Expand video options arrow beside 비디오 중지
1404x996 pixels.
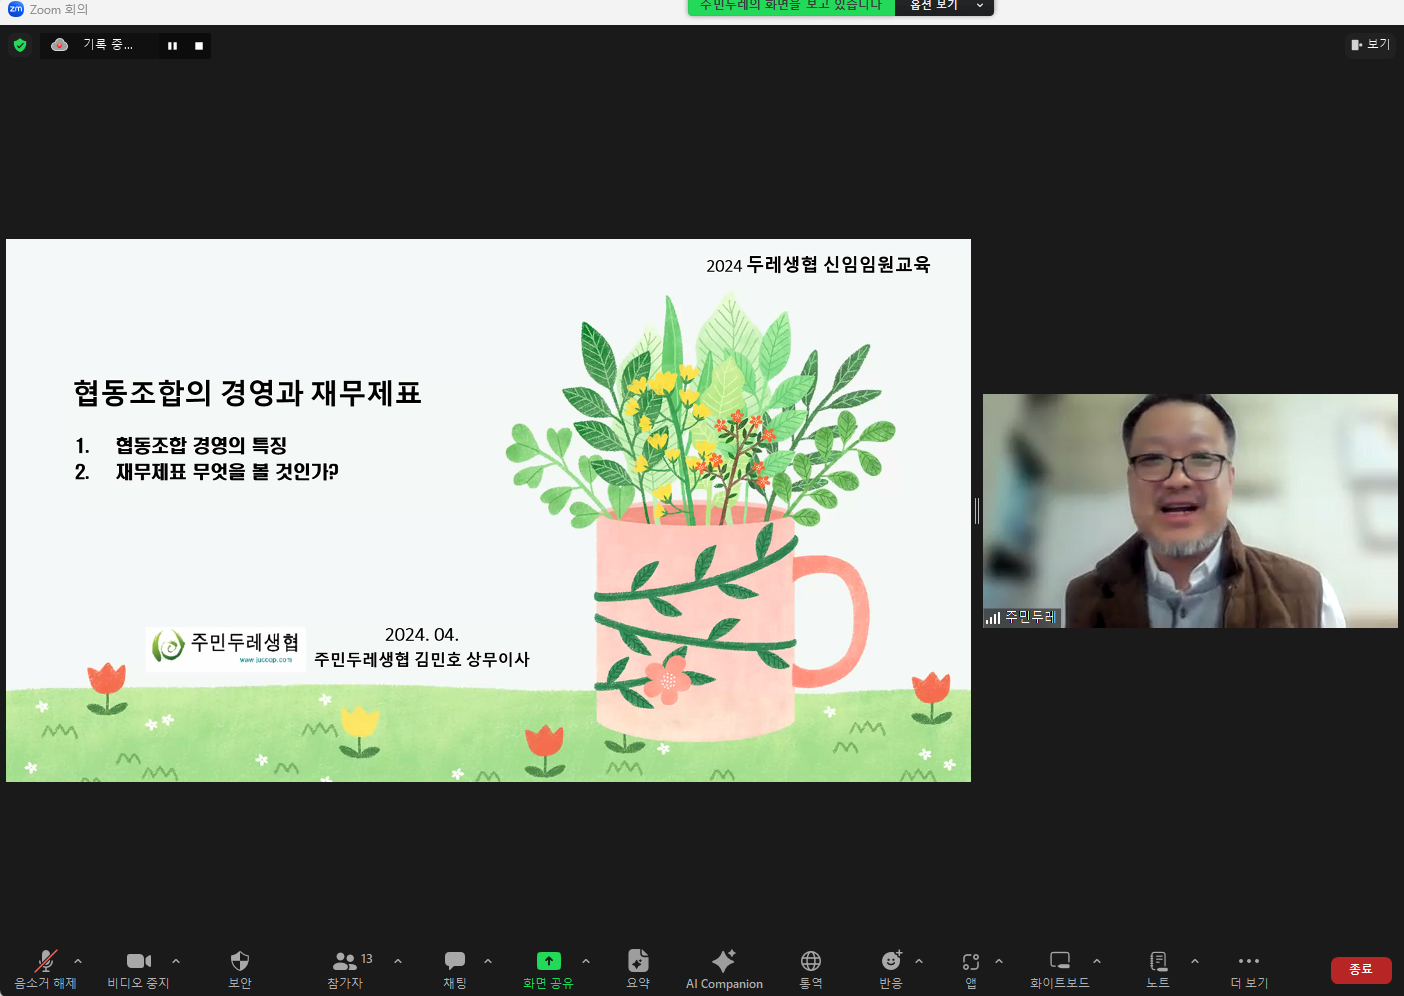176,961
